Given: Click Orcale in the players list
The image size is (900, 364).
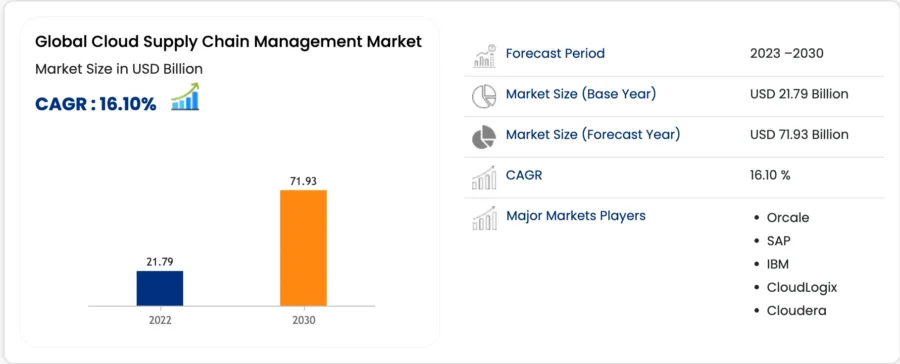Looking at the screenshot, I should 788,218.
